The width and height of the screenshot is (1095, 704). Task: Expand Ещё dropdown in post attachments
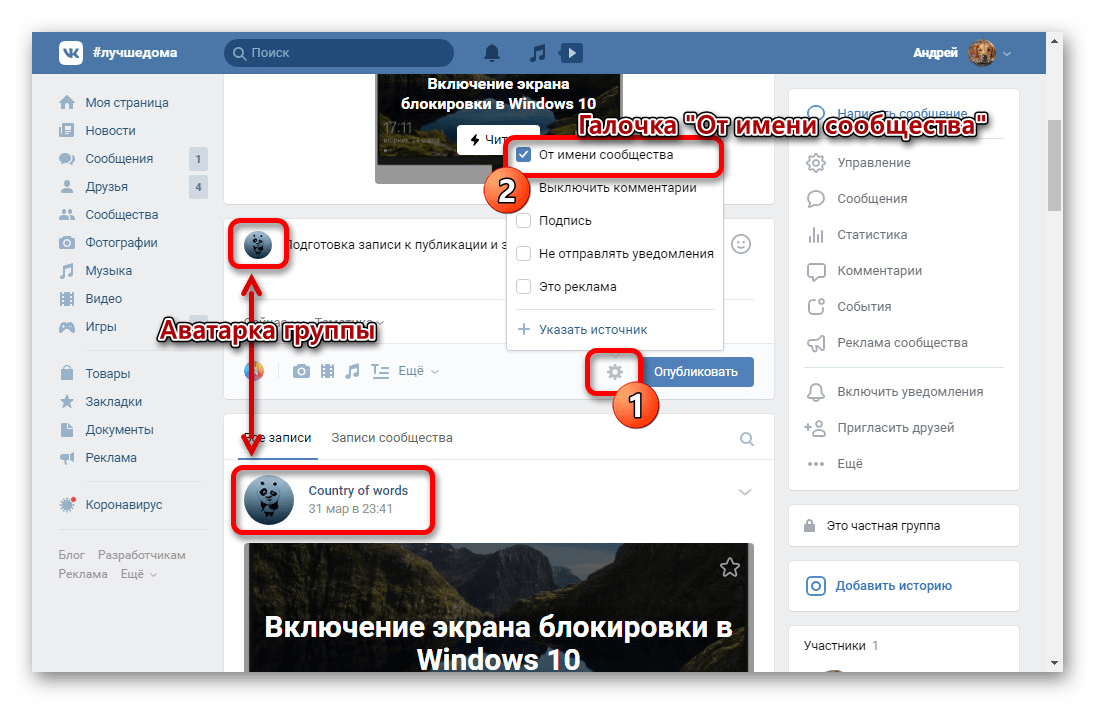click(418, 371)
